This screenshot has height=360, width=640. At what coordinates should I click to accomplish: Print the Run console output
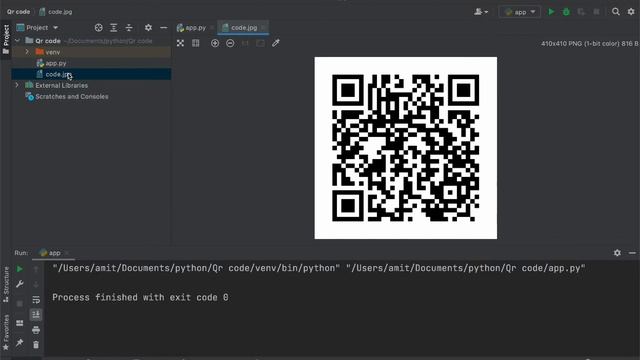tap(36, 330)
